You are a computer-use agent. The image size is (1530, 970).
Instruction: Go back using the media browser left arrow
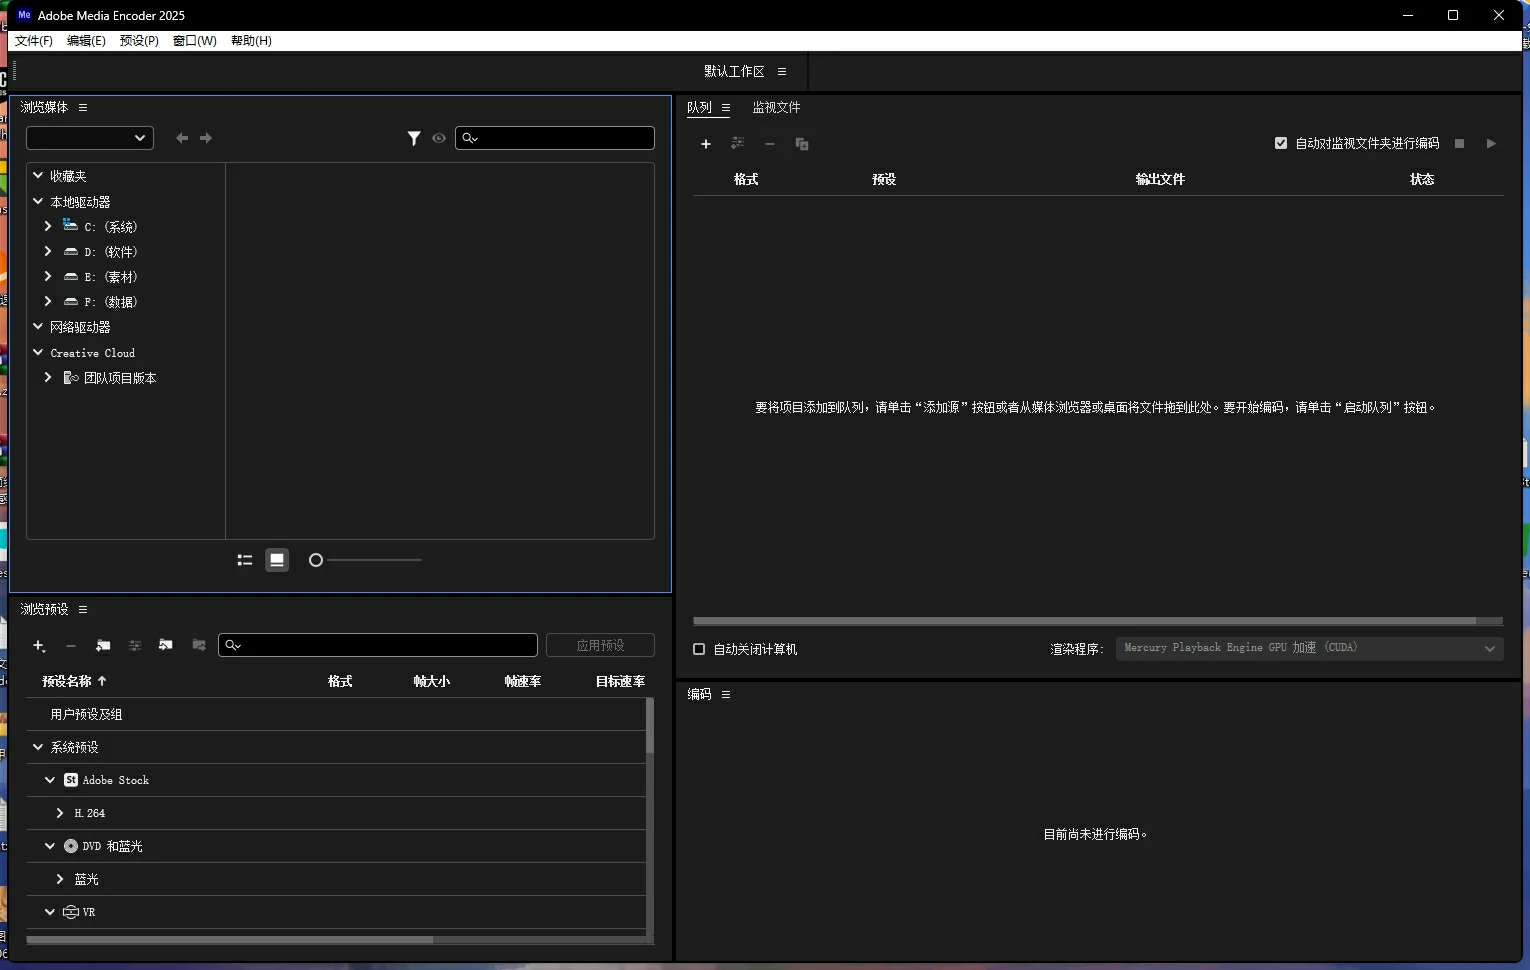coord(182,138)
